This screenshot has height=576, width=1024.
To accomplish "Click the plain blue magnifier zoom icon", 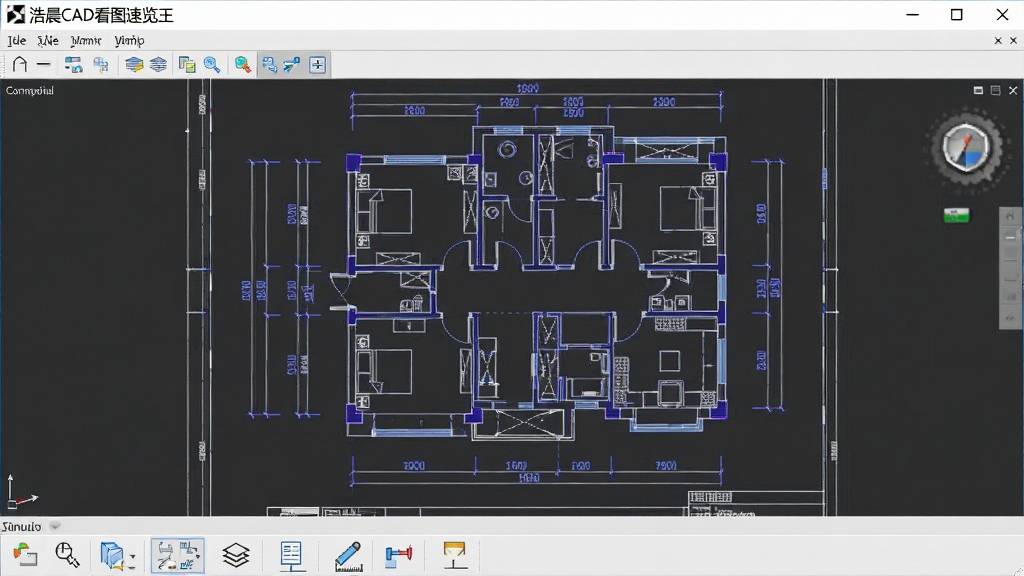I will click(212, 64).
